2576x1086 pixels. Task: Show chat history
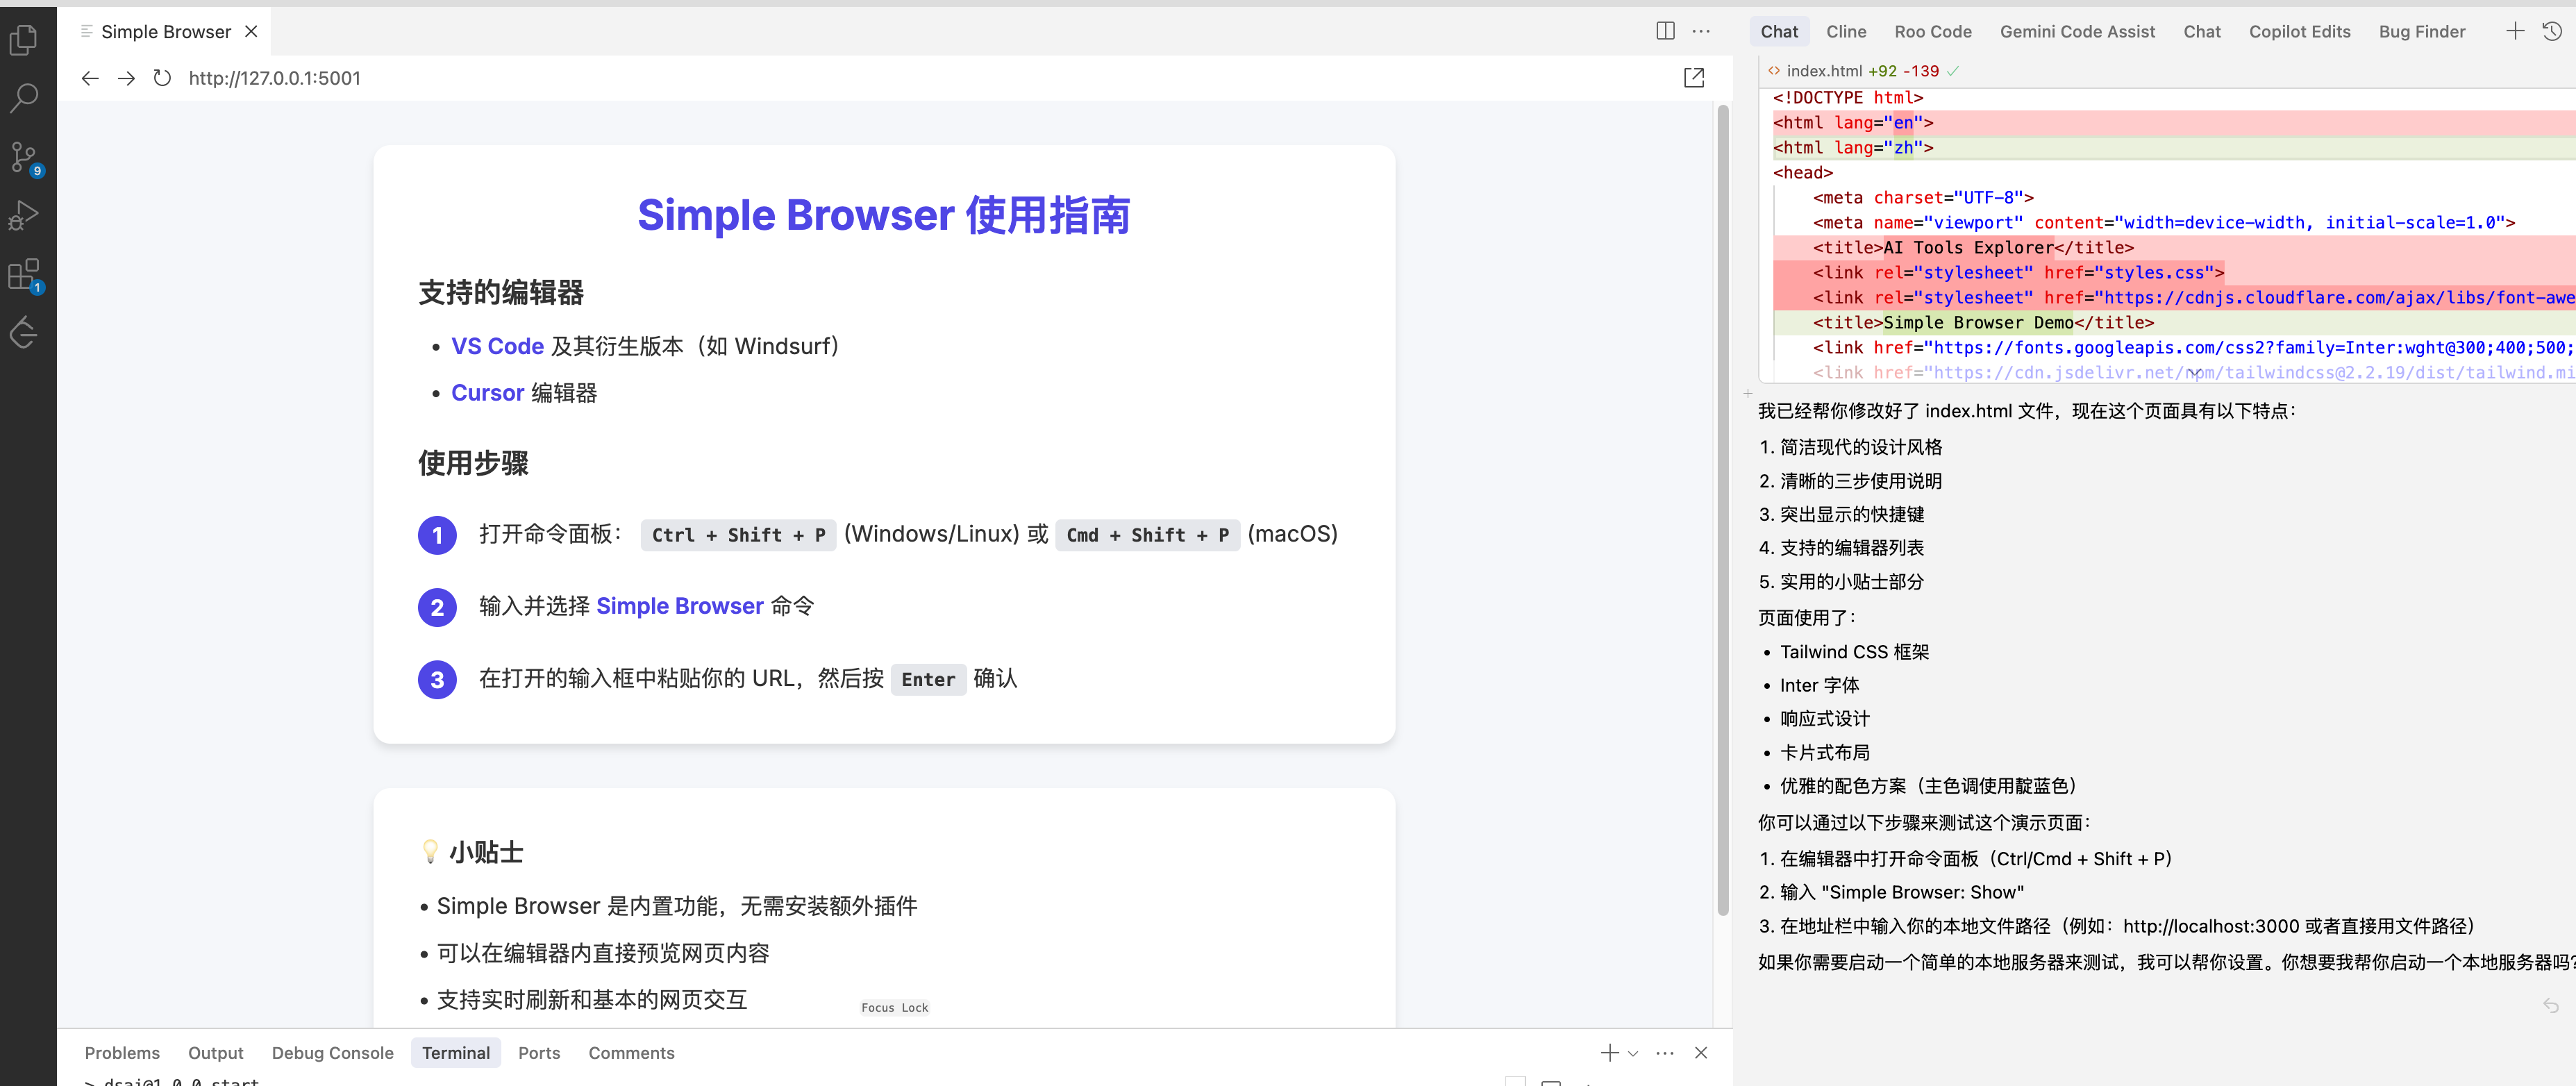tap(2551, 31)
